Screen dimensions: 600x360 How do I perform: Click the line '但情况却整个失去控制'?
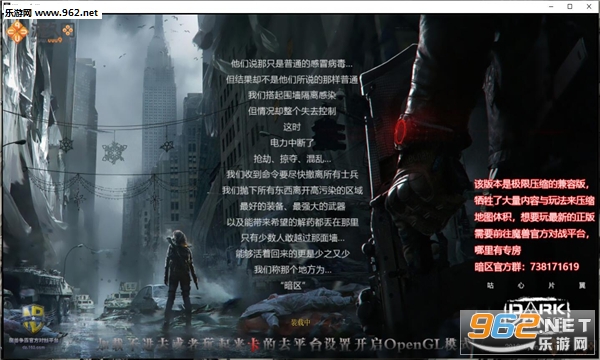click(x=292, y=111)
